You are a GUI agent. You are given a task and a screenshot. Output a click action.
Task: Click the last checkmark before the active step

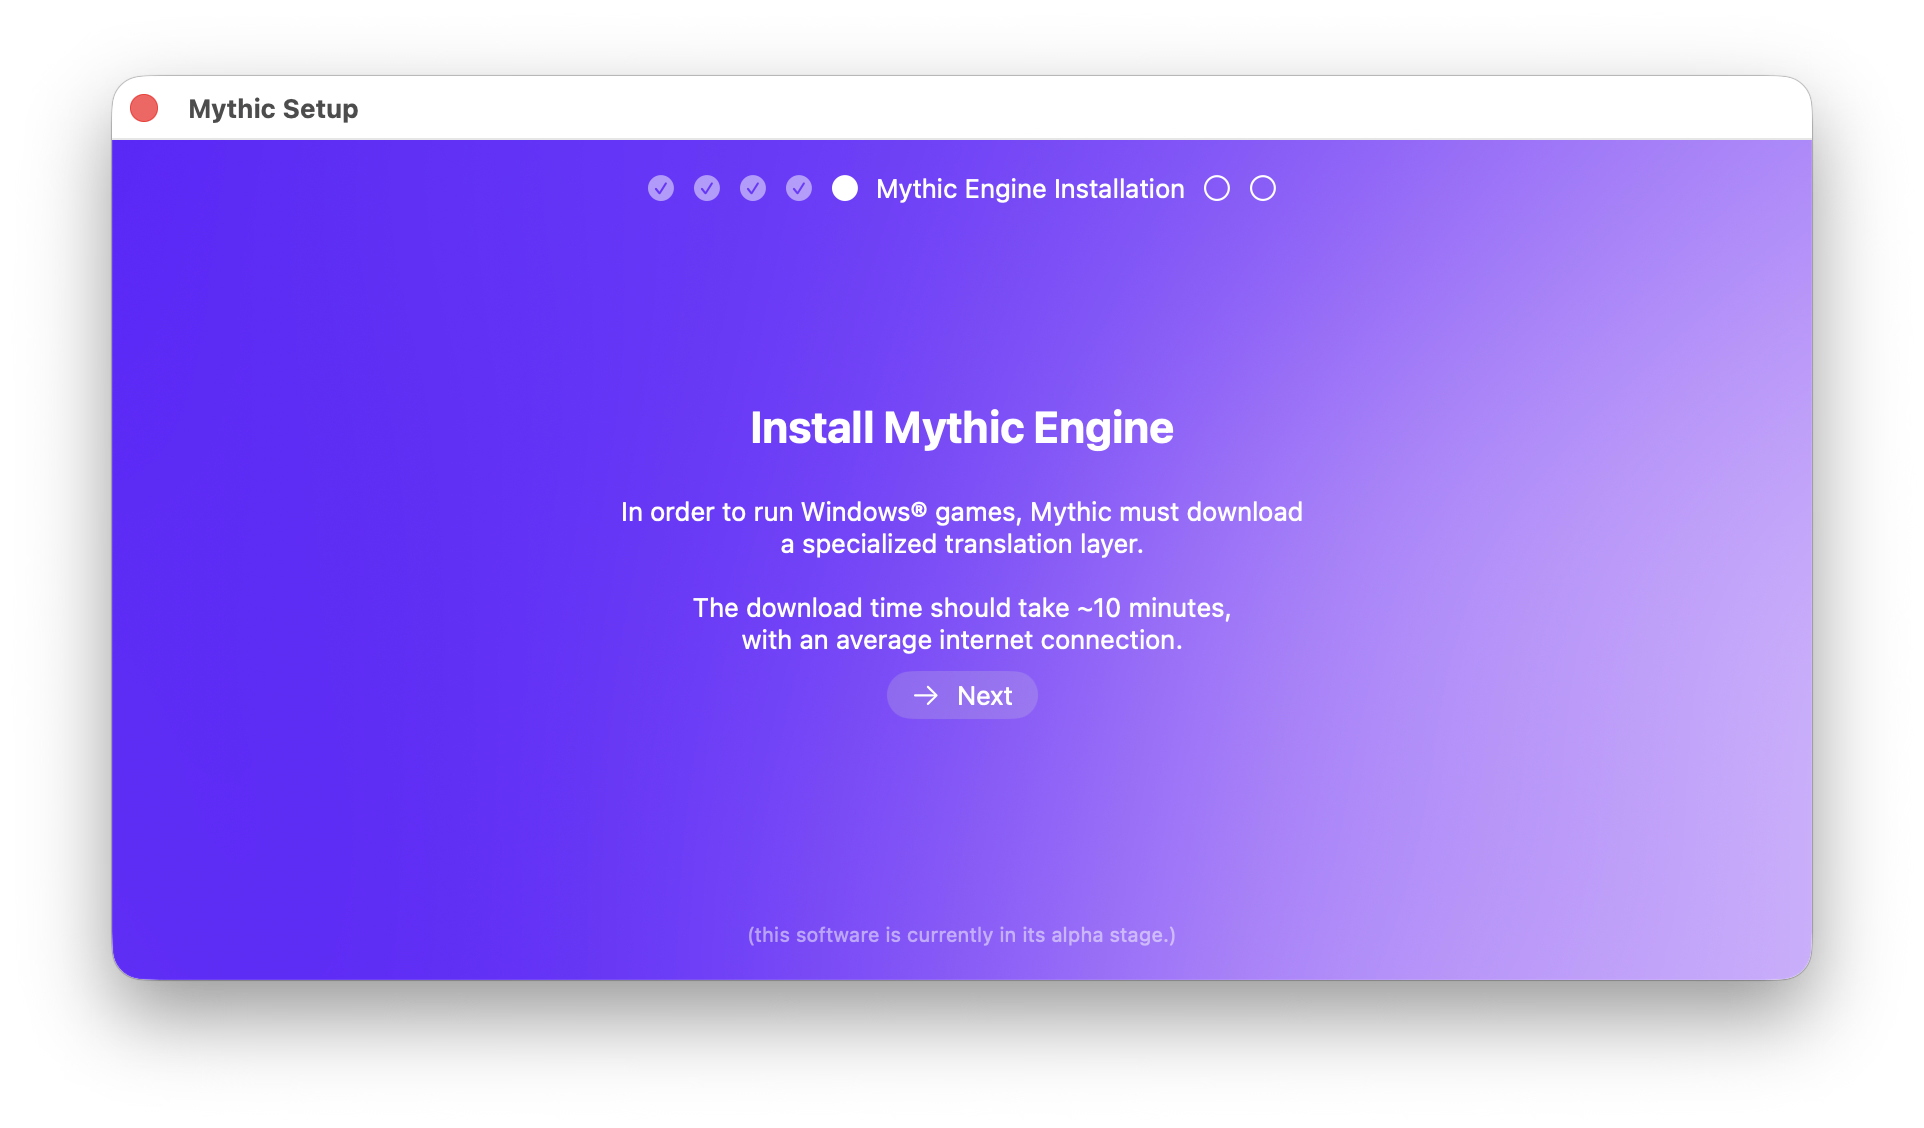coord(799,188)
